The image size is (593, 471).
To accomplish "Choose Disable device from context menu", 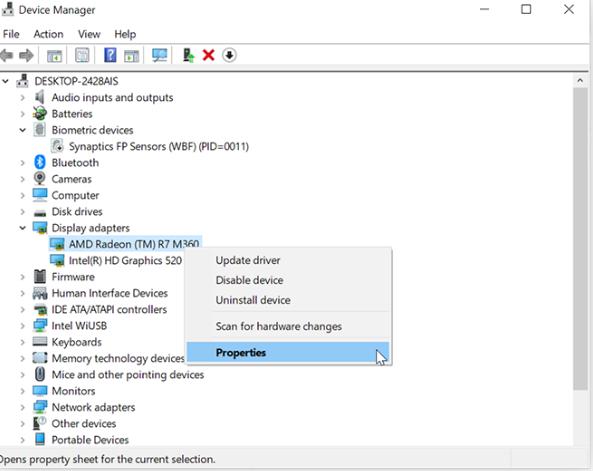I will point(288,280).
